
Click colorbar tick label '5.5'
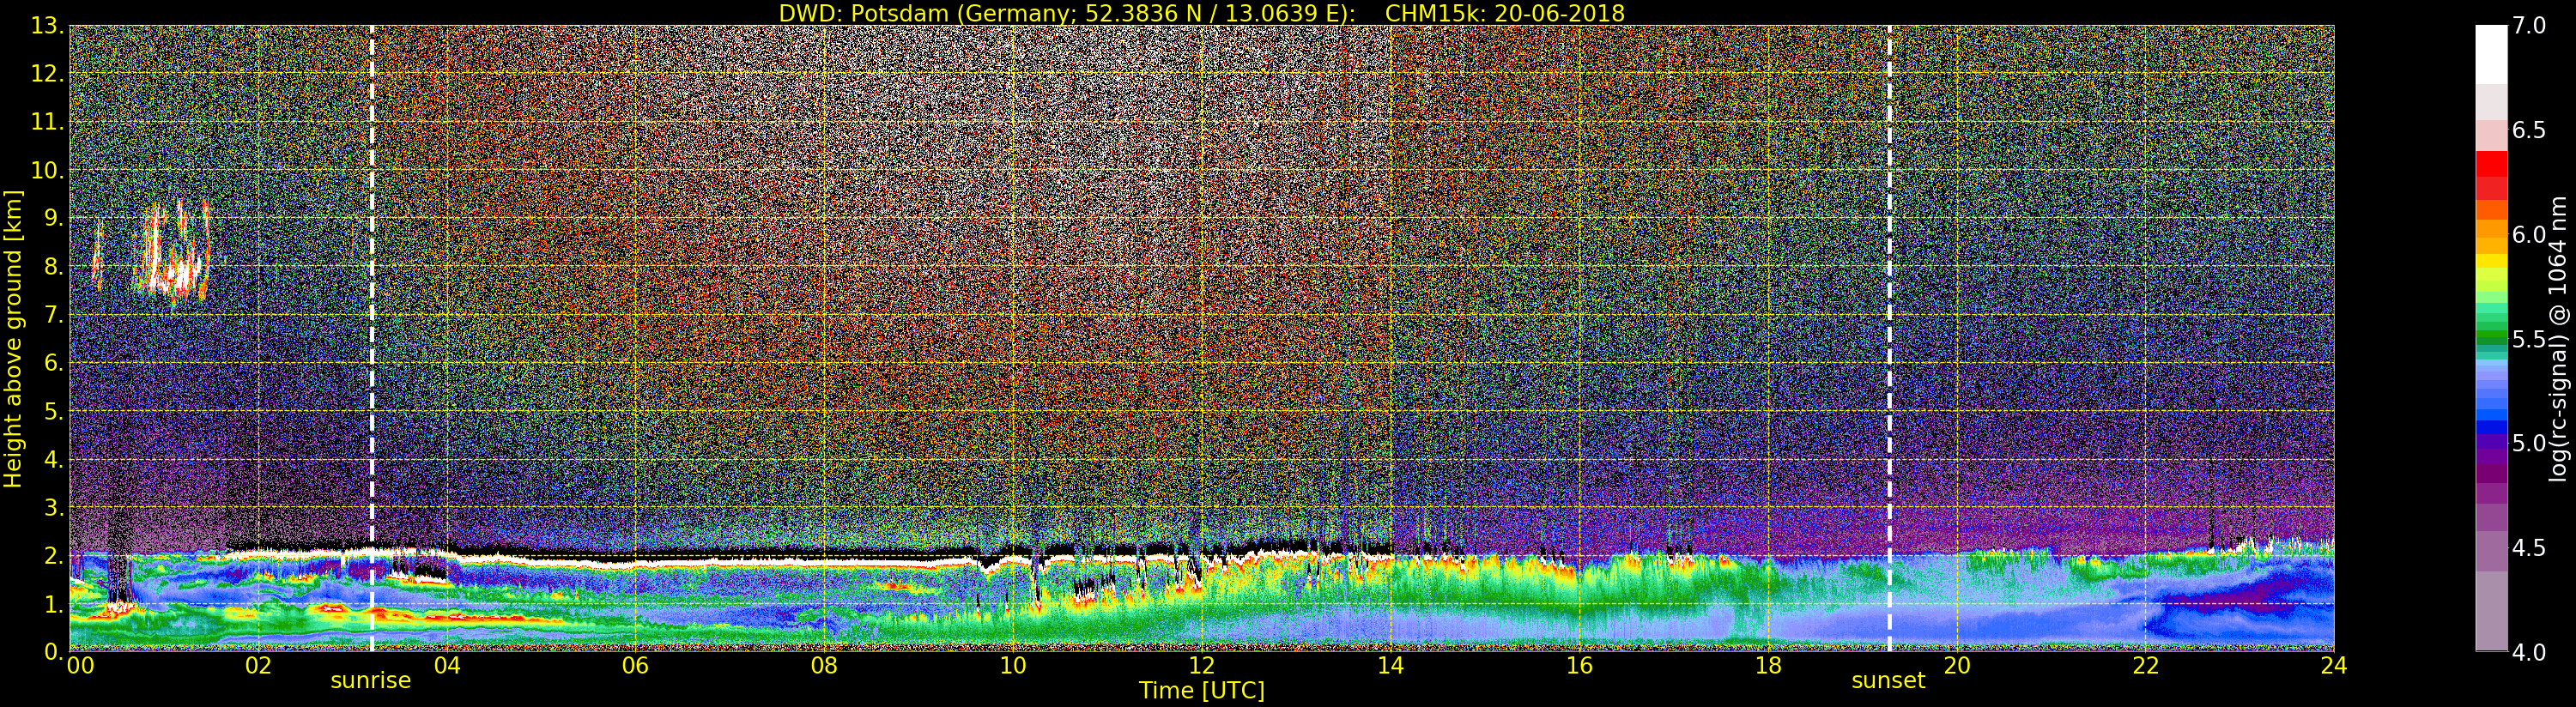(2529, 339)
